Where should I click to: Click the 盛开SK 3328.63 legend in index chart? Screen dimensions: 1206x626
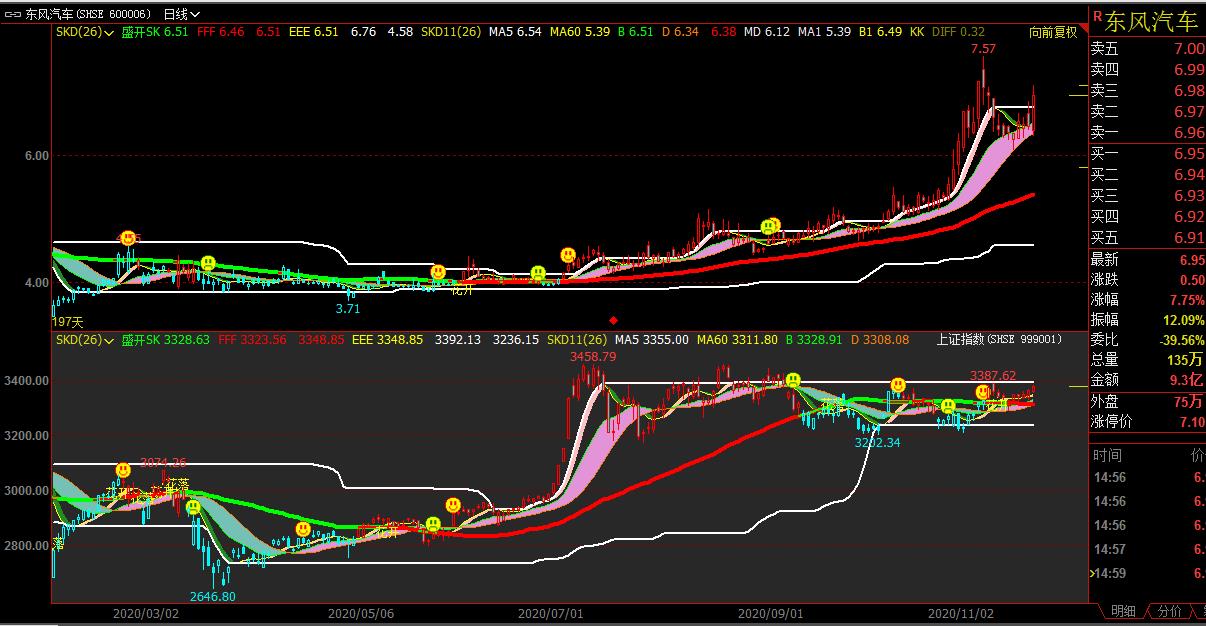point(166,340)
